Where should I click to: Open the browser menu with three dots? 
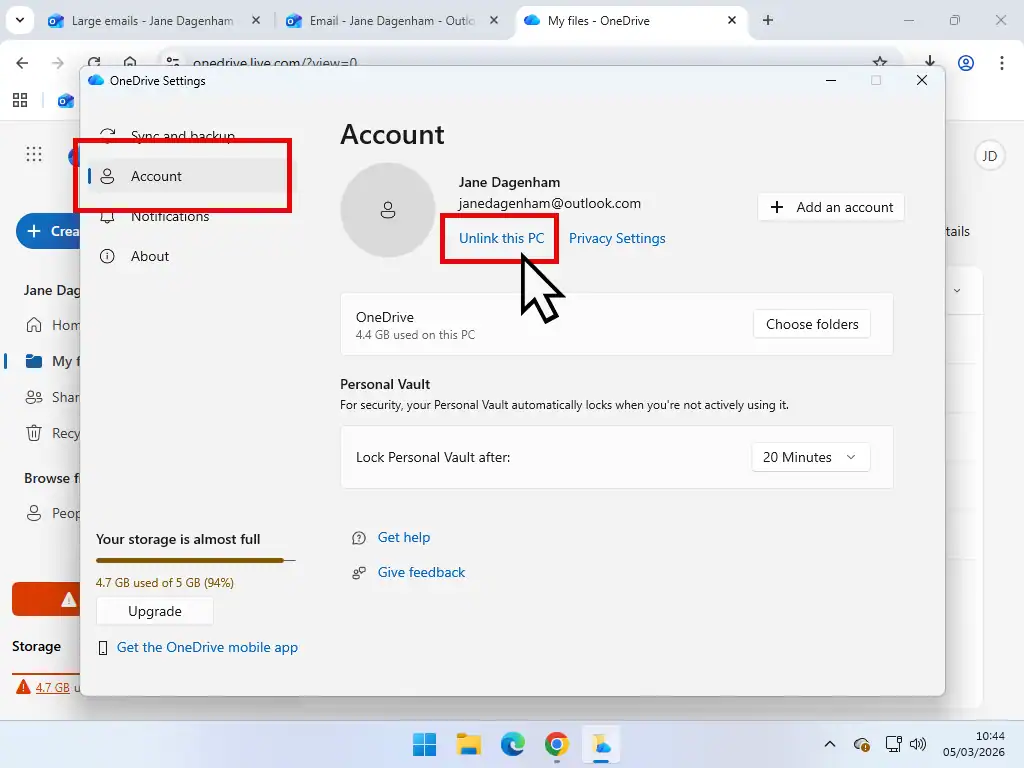tap(1003, 62)
